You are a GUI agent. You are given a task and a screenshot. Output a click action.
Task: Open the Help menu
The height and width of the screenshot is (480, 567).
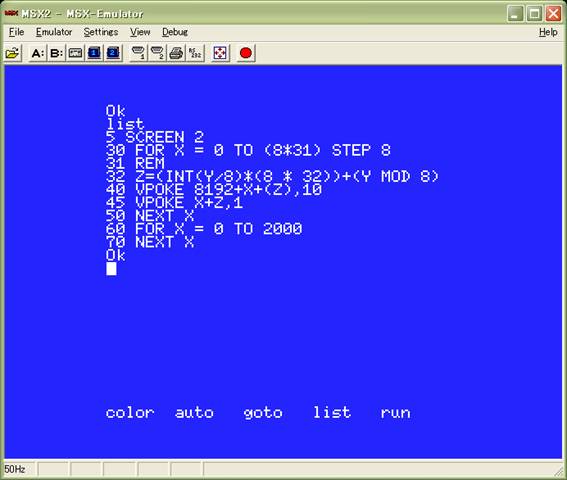click(548, 32)
